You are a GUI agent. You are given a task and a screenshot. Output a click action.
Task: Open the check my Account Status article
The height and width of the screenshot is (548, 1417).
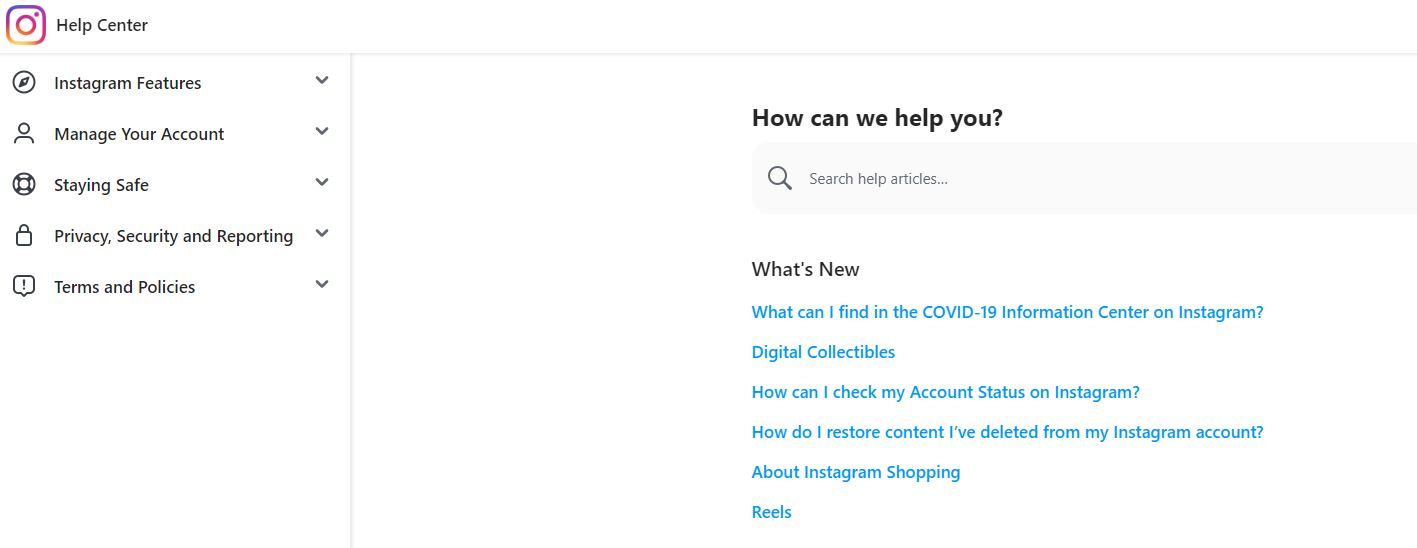946,392
